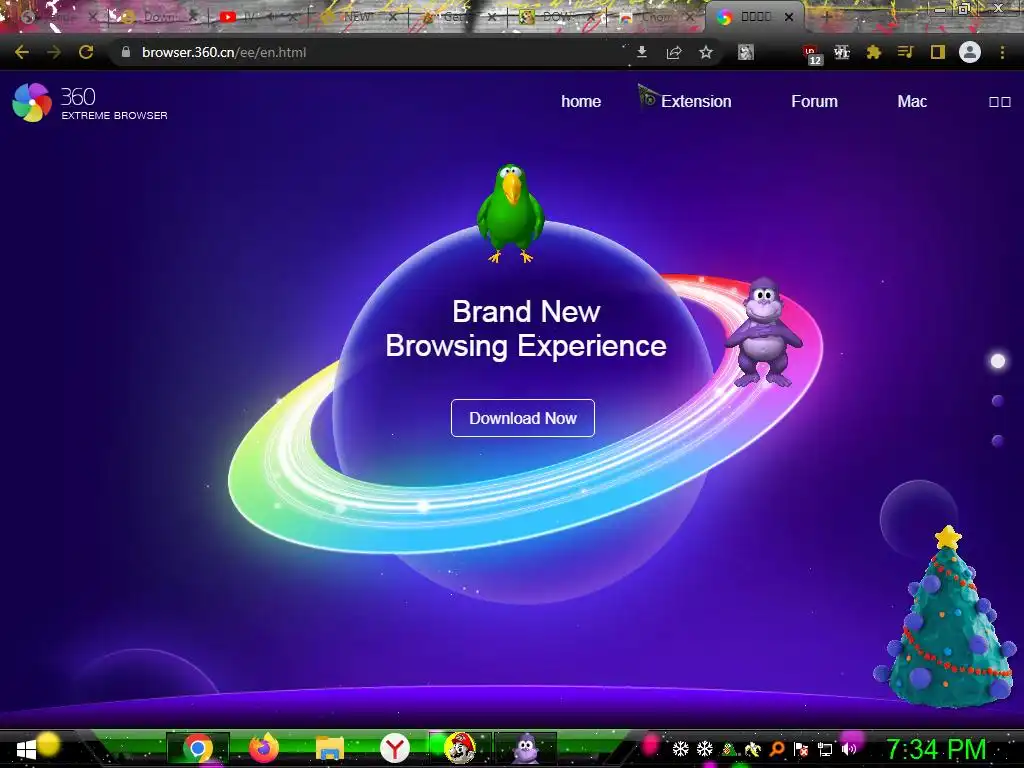Click the orange magnifier tray icon
This screenshot has height=768, width=1024.
(x=776, y=749)
